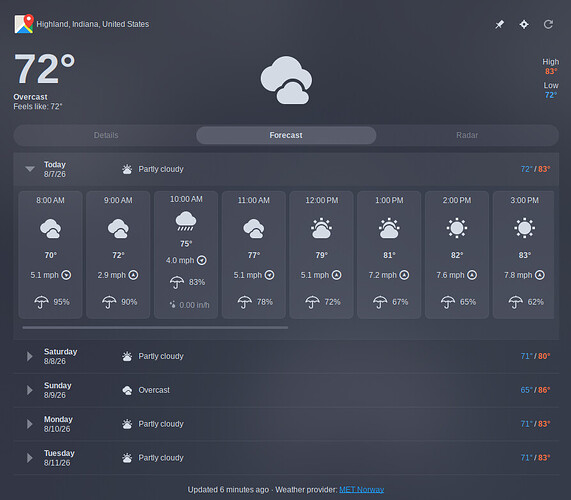This screenshot has height=500, width=571.
Task: Select the Forecast tab
Action: point(286,135)
